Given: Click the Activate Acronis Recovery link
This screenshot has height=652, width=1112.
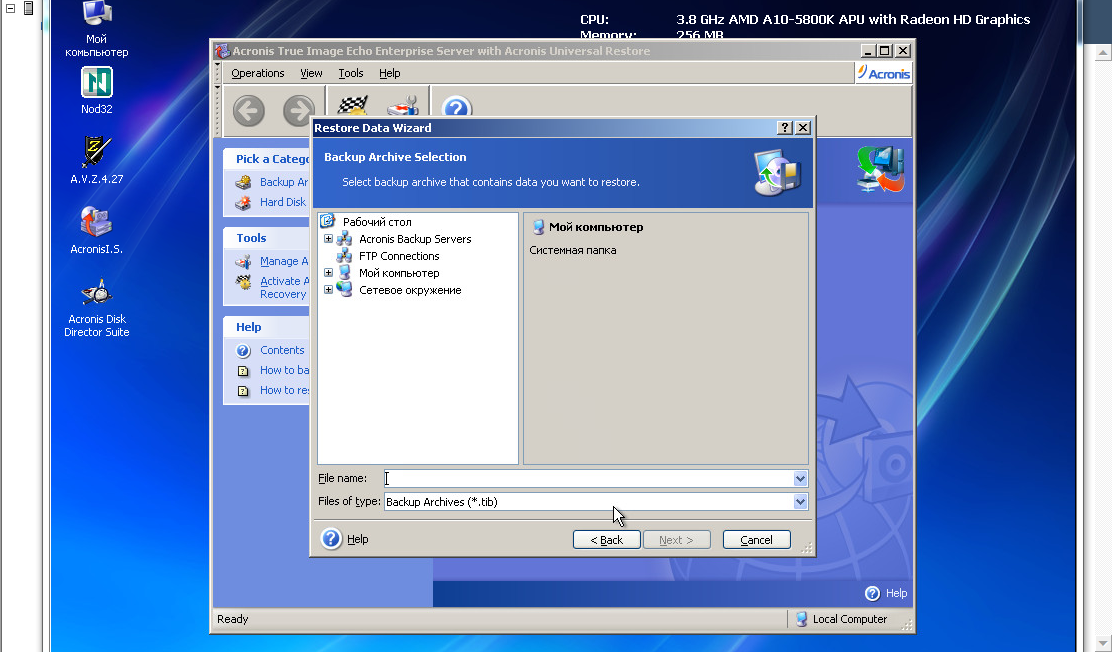Looking at the screenshot, I should (284, 288).
